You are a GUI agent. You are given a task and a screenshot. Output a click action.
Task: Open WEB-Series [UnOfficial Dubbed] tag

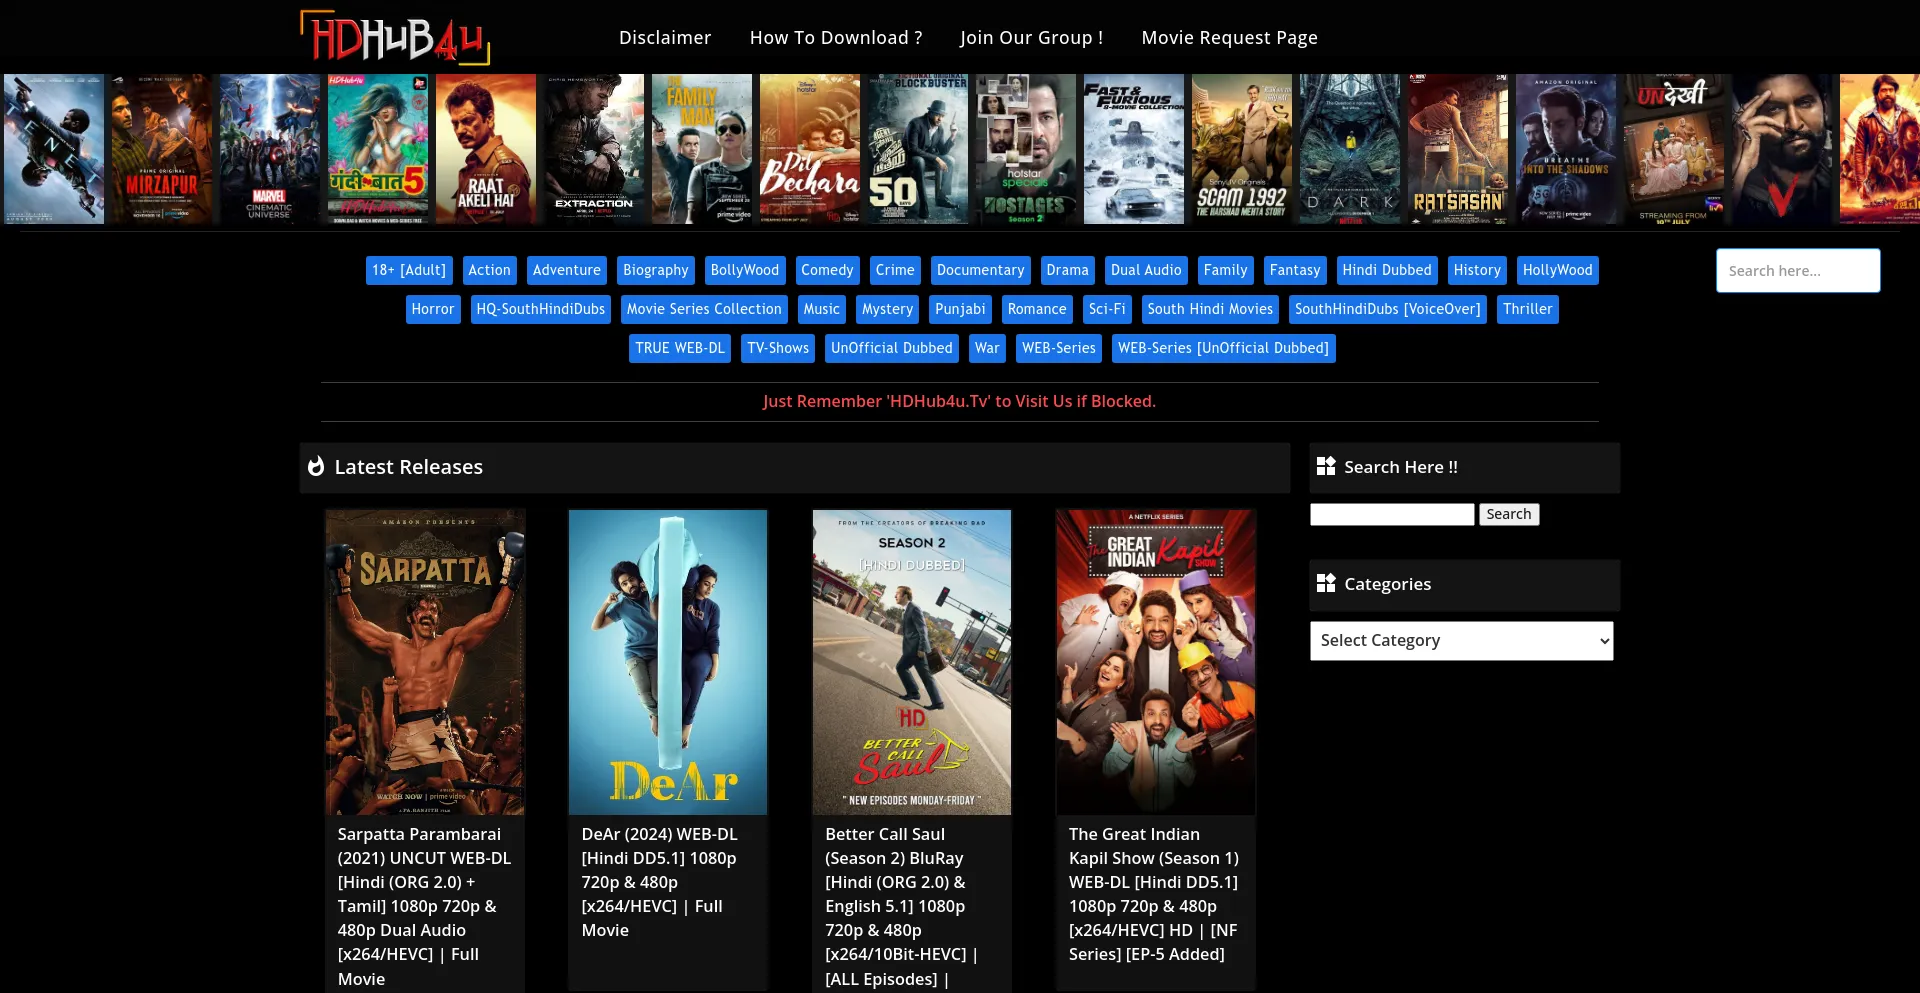(x=1224, y=348)
